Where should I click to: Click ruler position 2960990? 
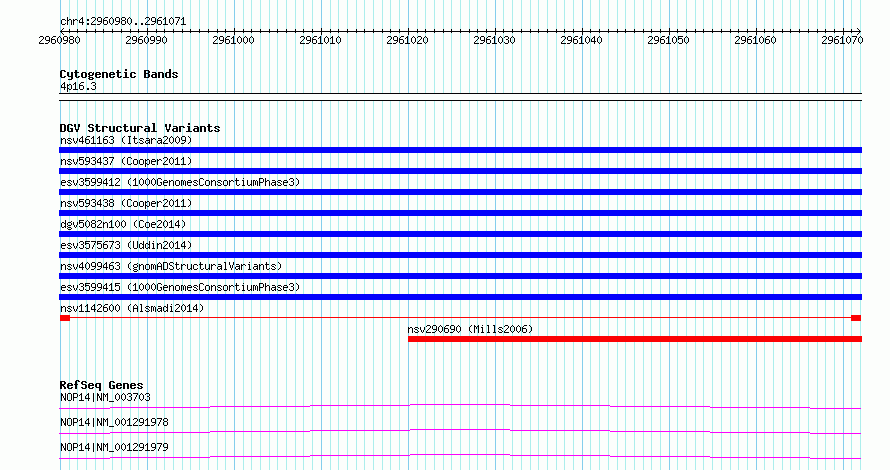(x=146, y=40)
